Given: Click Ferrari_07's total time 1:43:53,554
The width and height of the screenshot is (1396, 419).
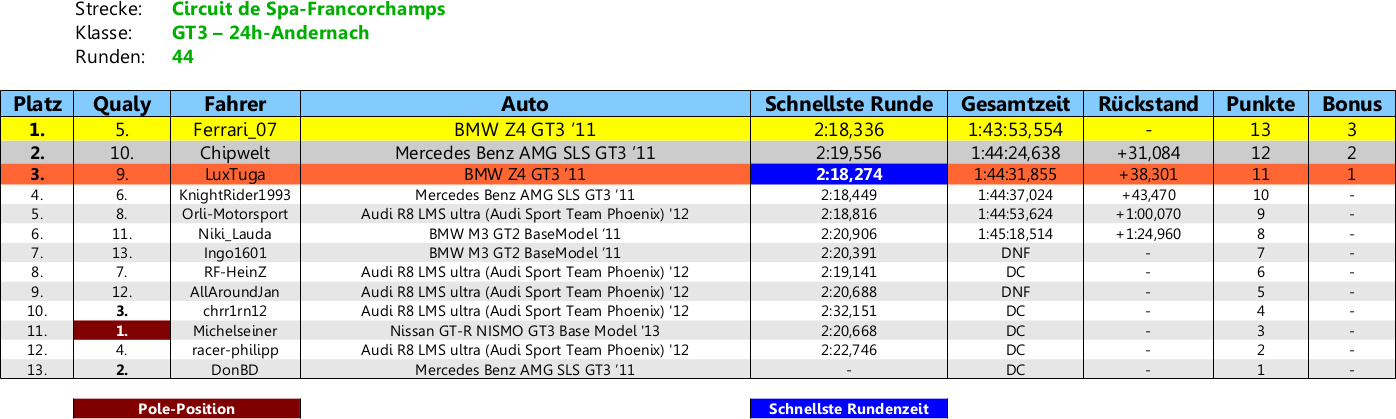Looking at the screenshot, I should pos(1016,129).
